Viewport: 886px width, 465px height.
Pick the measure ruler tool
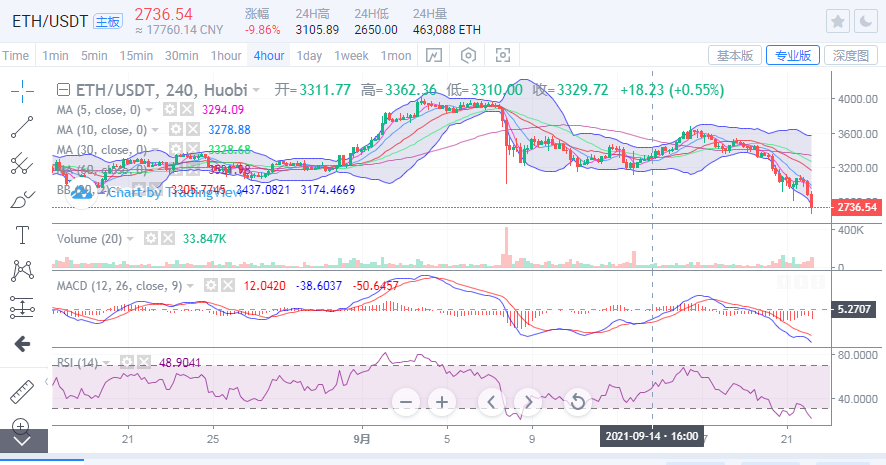[x=22, y=392]
